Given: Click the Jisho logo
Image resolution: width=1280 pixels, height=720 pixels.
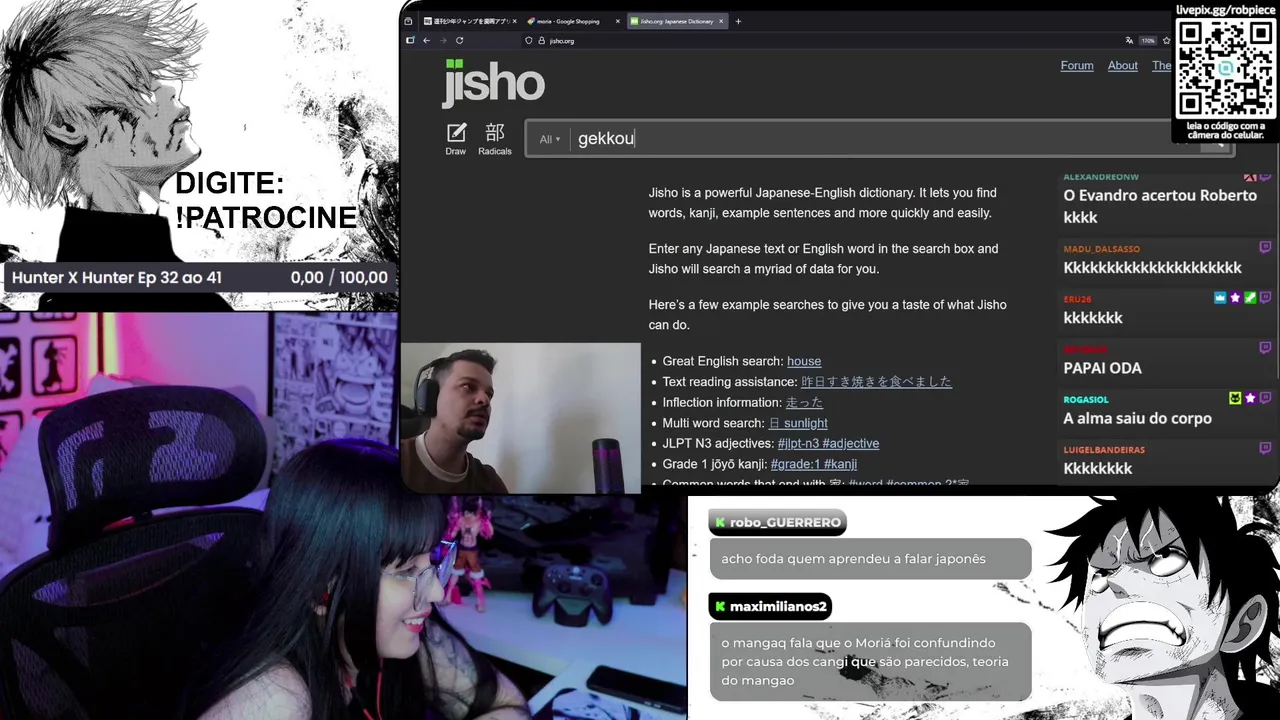Looking at the screenshot, I should [x=494, y=82].
